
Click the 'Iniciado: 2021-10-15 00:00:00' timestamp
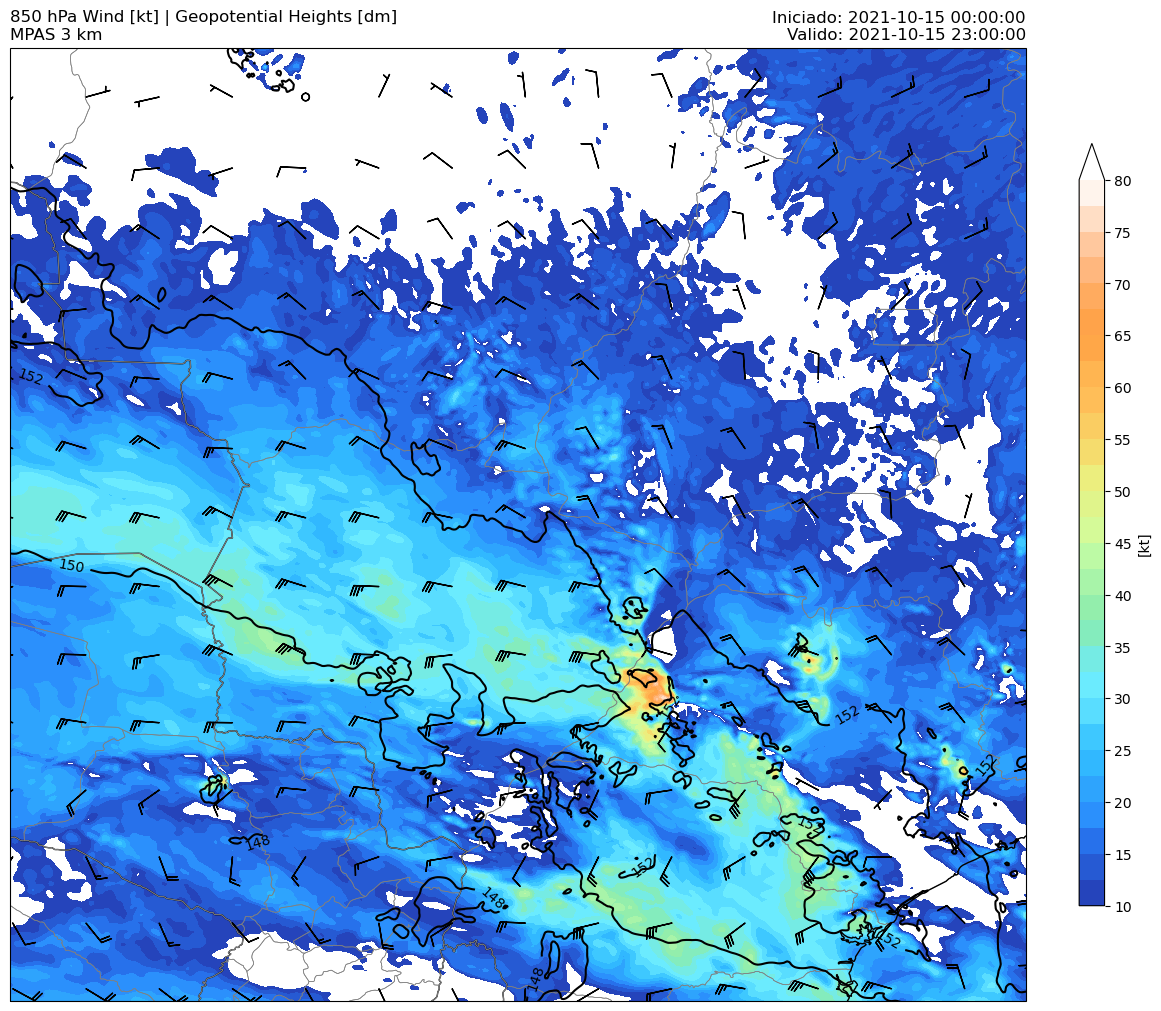pos(898,17)
